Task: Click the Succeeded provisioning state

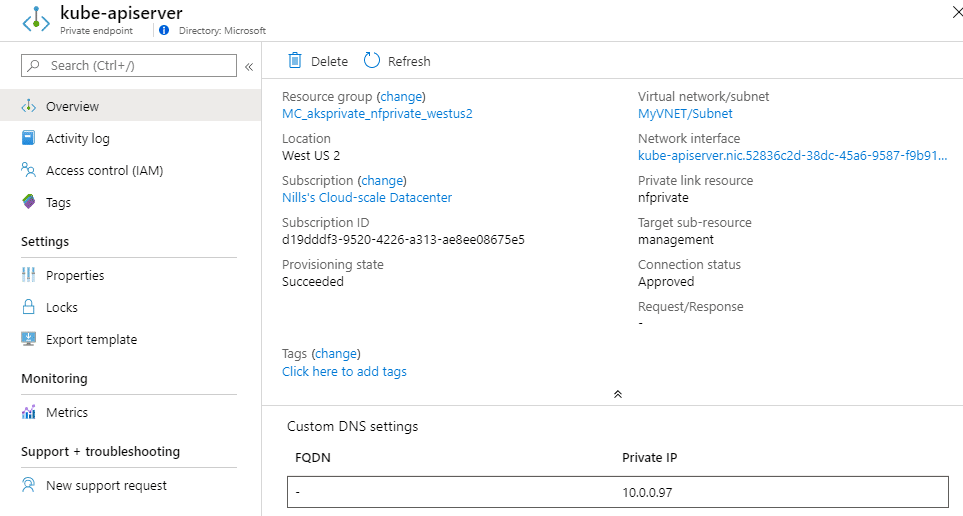Action: pyautogui.click(x=313, y=281)
